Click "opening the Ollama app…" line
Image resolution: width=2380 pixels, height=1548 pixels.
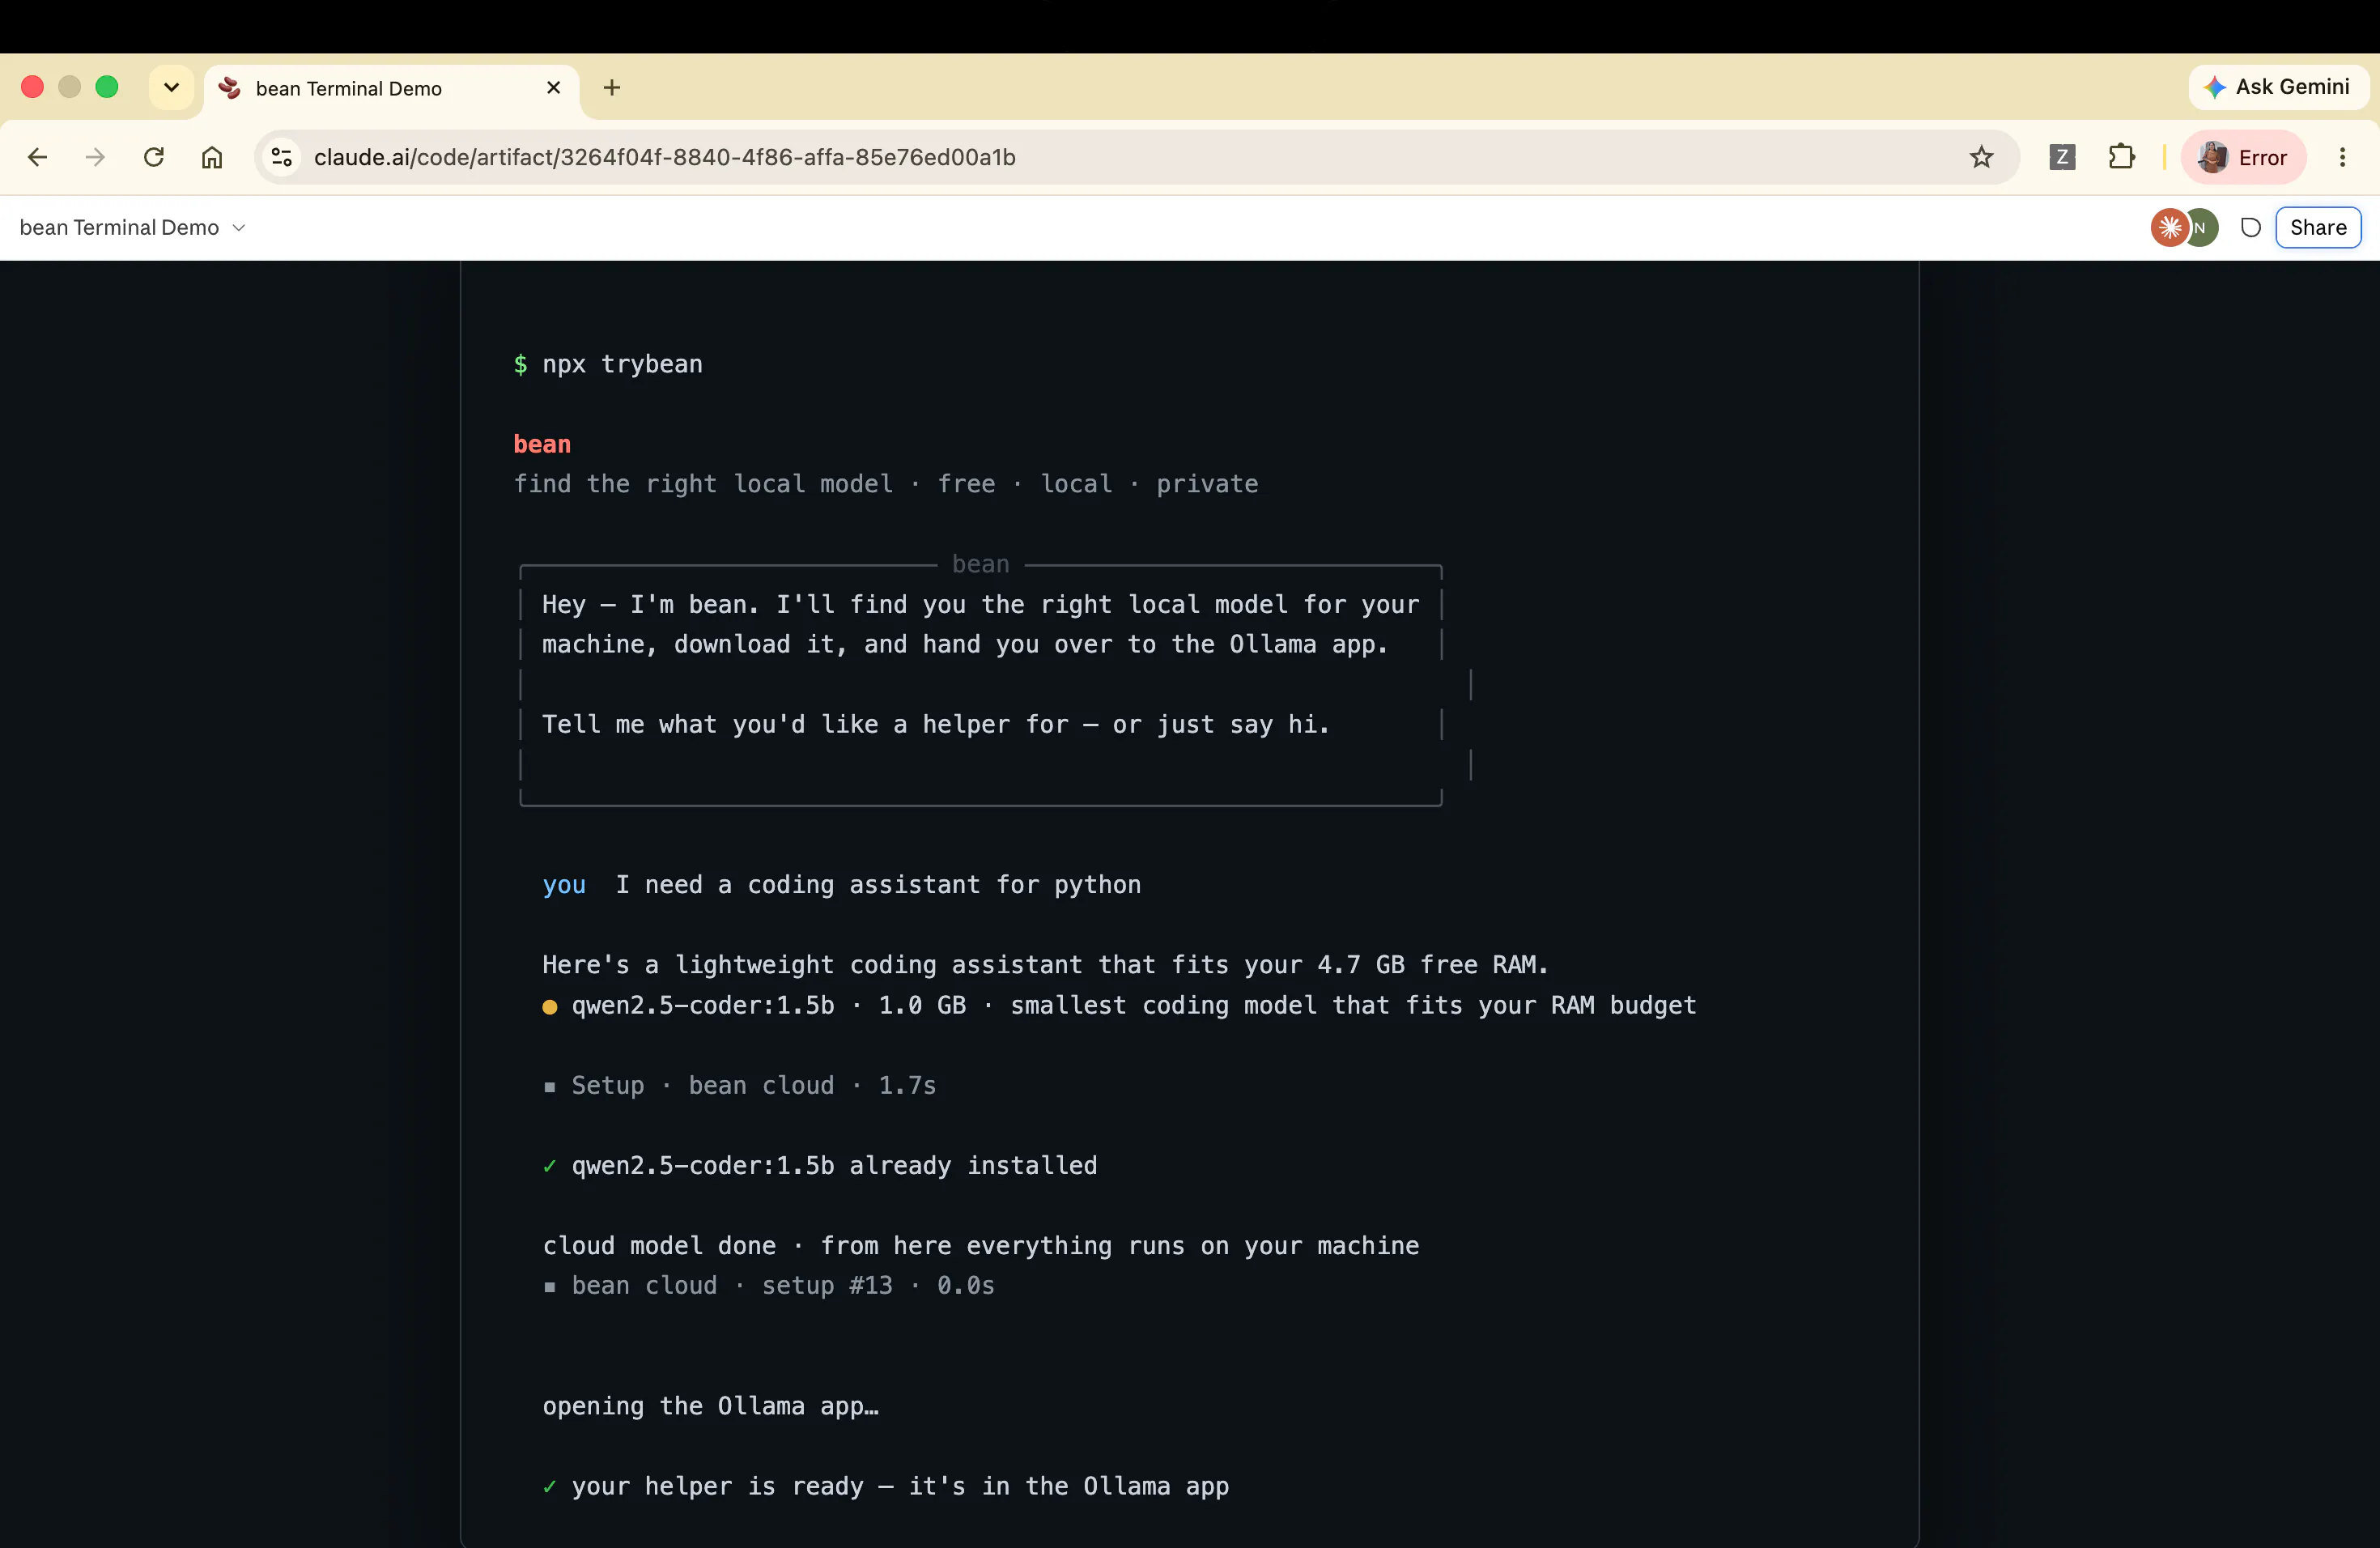(x=711, y=1406)
